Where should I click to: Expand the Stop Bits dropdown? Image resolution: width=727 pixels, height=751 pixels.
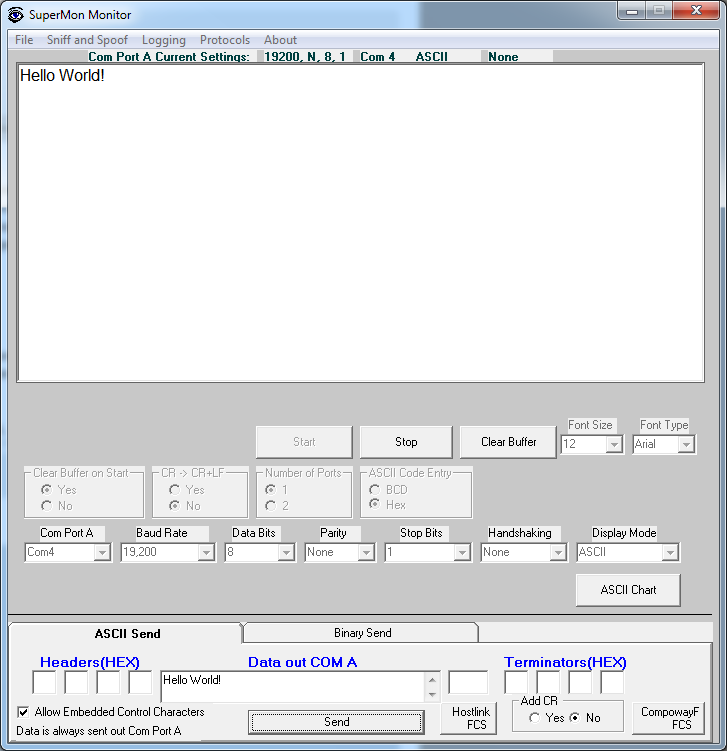462,553
